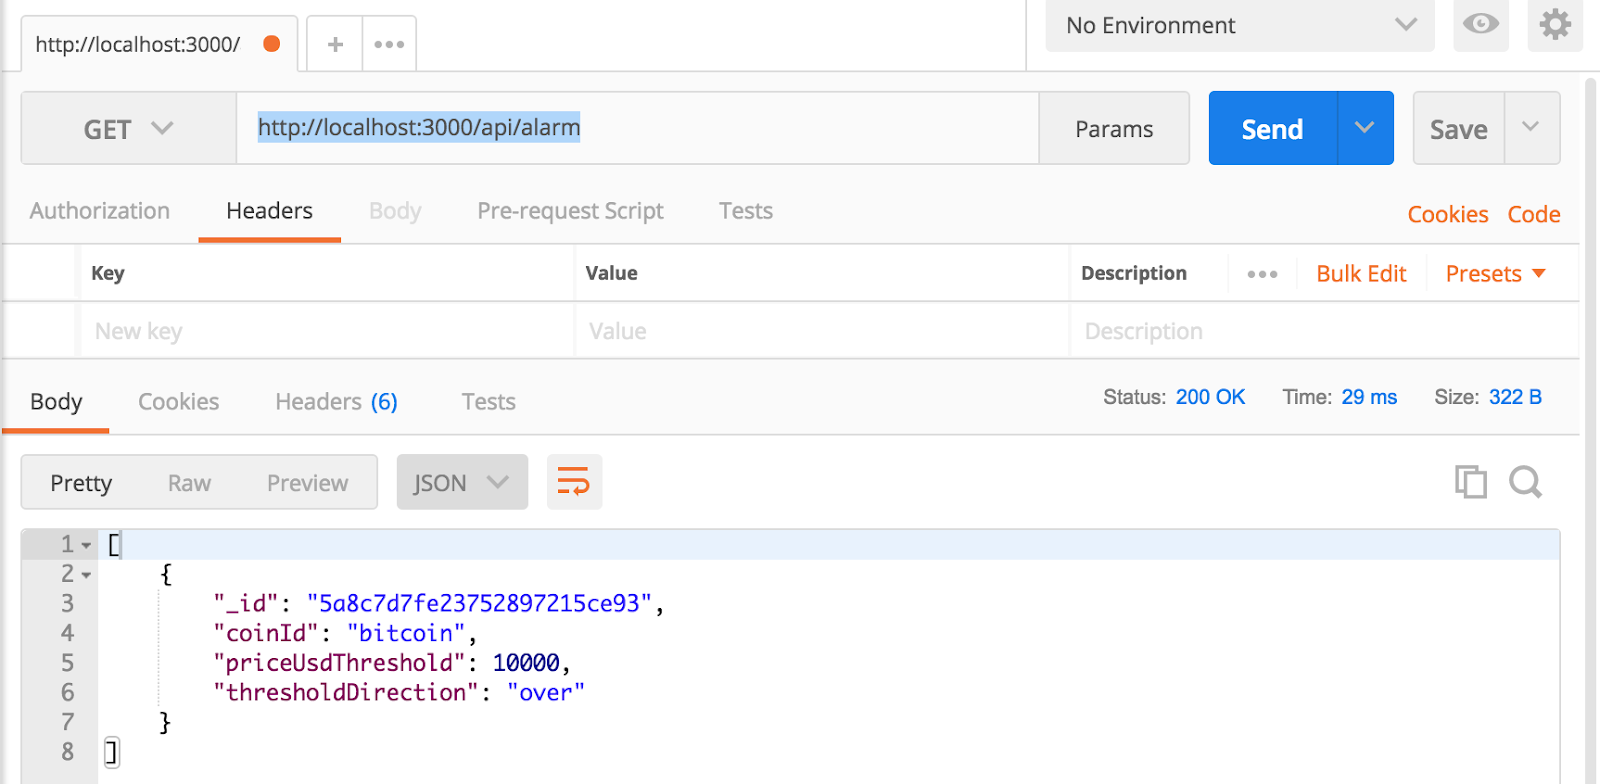Change the GET request method dropdown
Viewport: 1600px width, 784px height.
point(128,129)
